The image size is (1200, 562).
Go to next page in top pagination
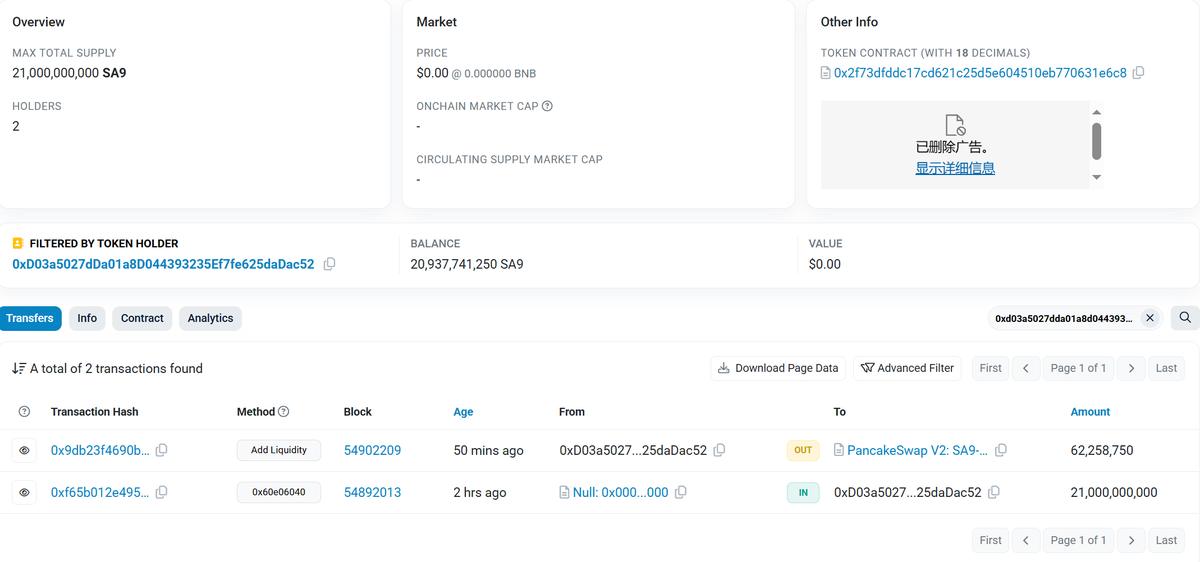pos(1131,368)
